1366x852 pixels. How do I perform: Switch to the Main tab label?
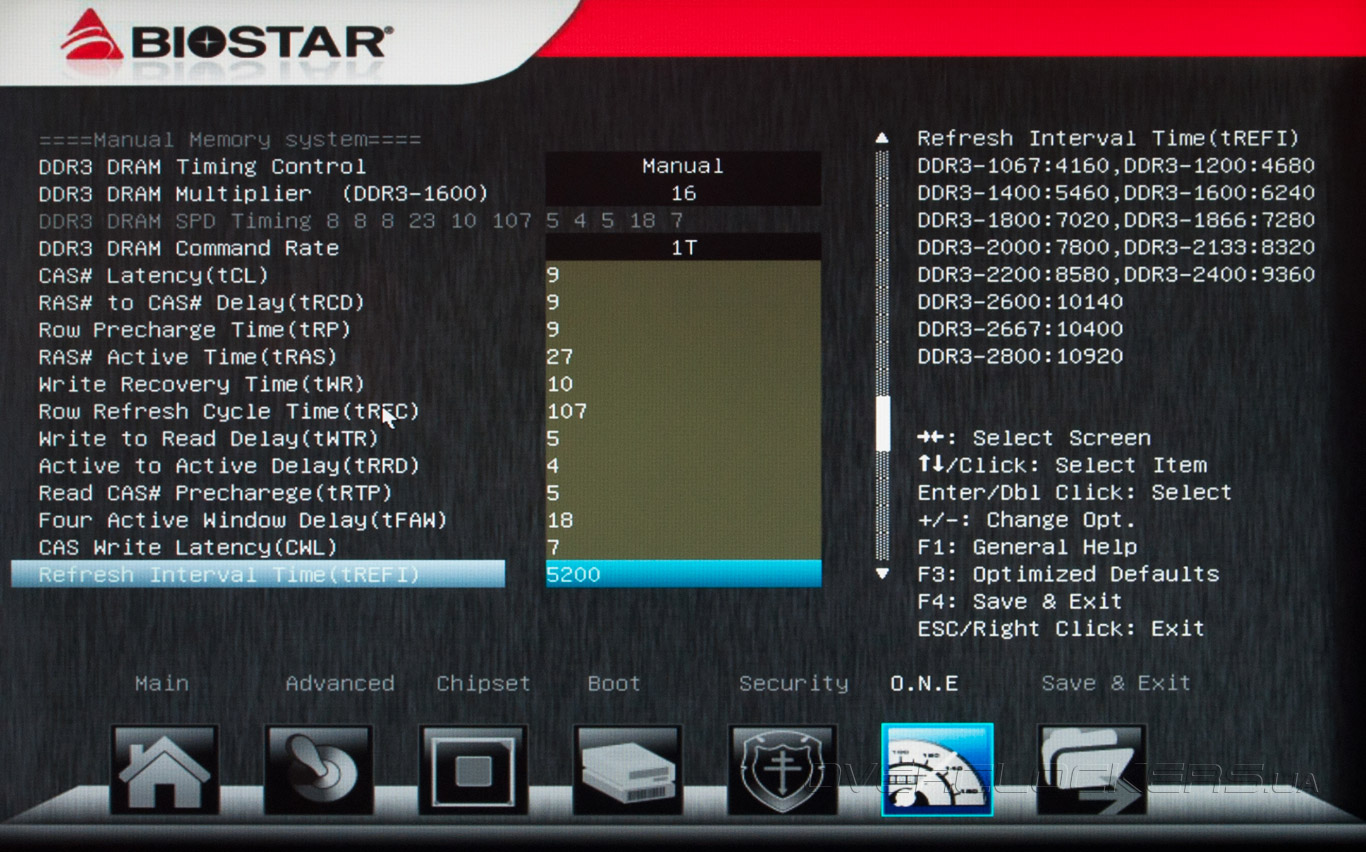(162, 684)
